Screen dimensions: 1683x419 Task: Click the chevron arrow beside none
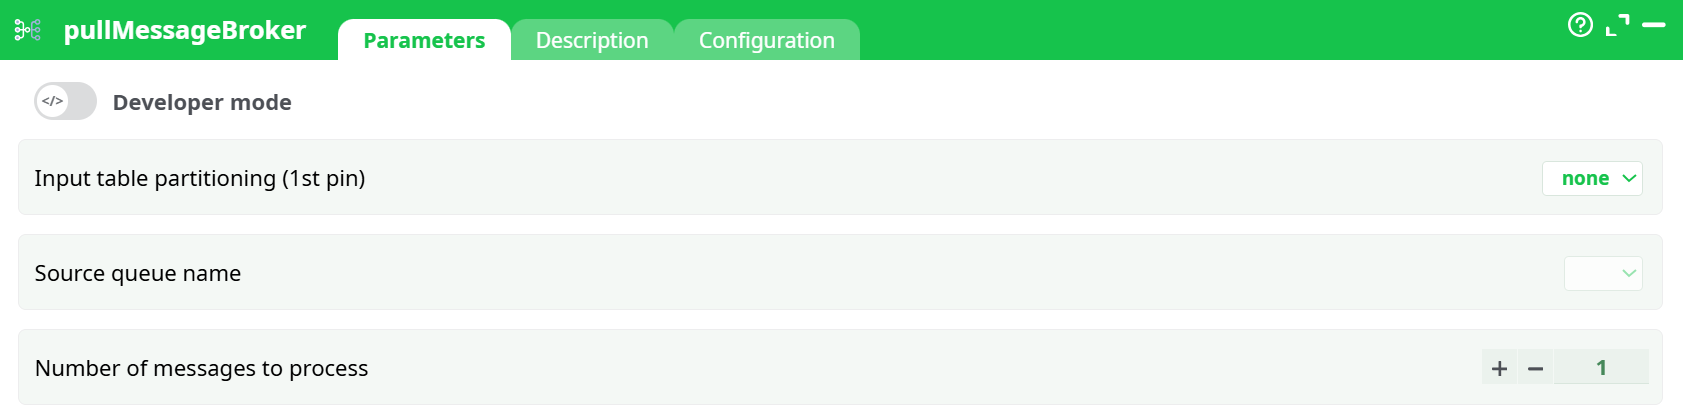(x=1629, y=178)
